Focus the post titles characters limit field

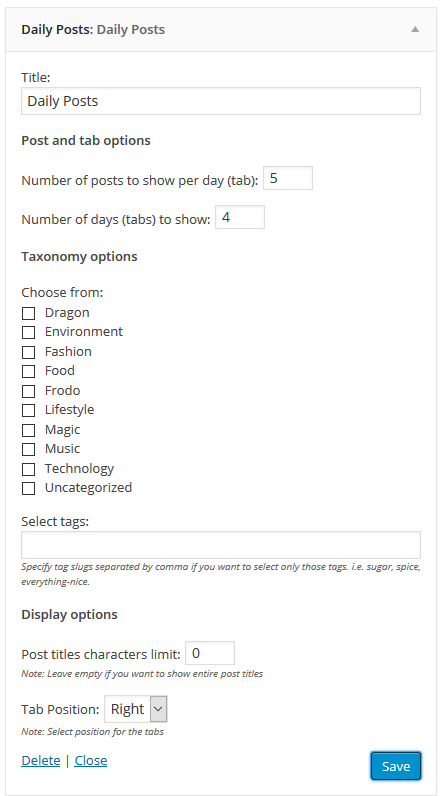pos(210,653)
